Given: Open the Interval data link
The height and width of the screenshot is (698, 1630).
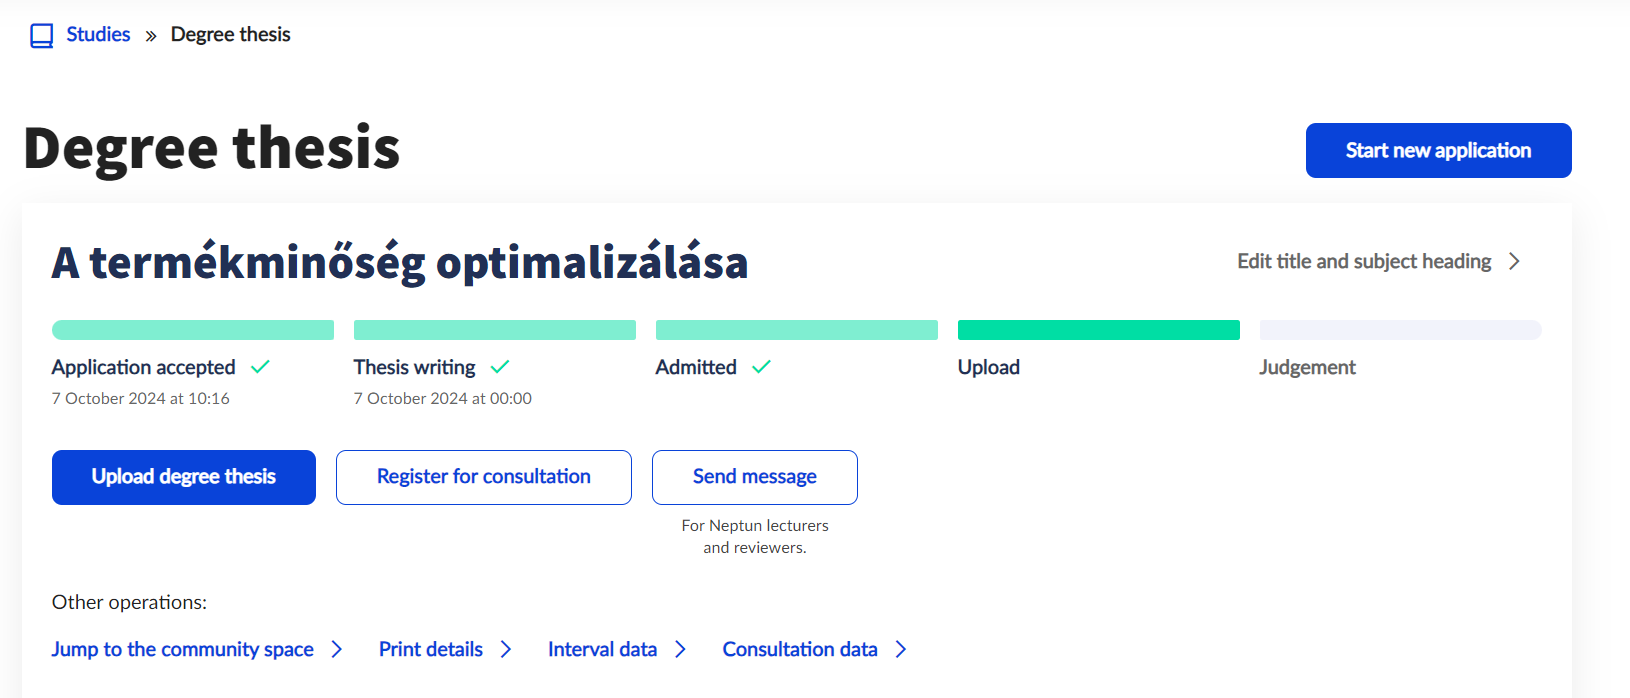Looking at the screenshot, I should pyautogui.click(x=602, y=649).
